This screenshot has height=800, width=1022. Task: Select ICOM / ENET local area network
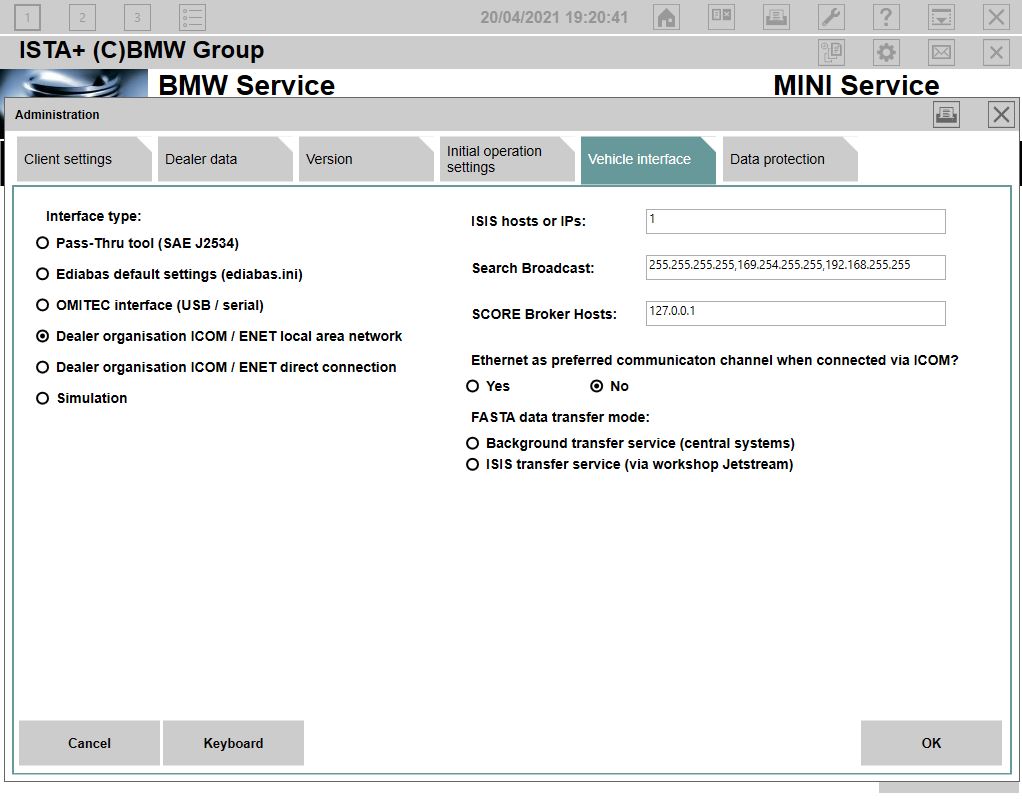tap(219, 336)
